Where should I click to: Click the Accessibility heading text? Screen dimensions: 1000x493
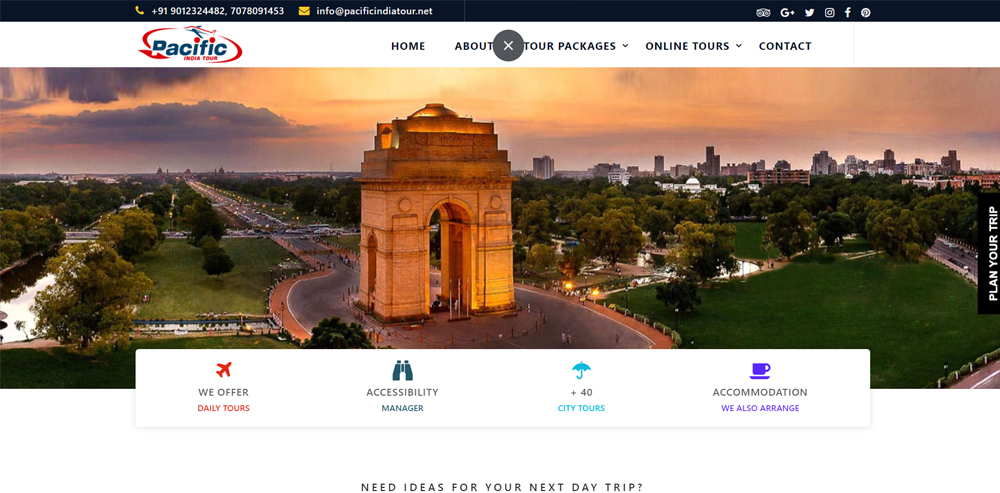pos(402,392)
